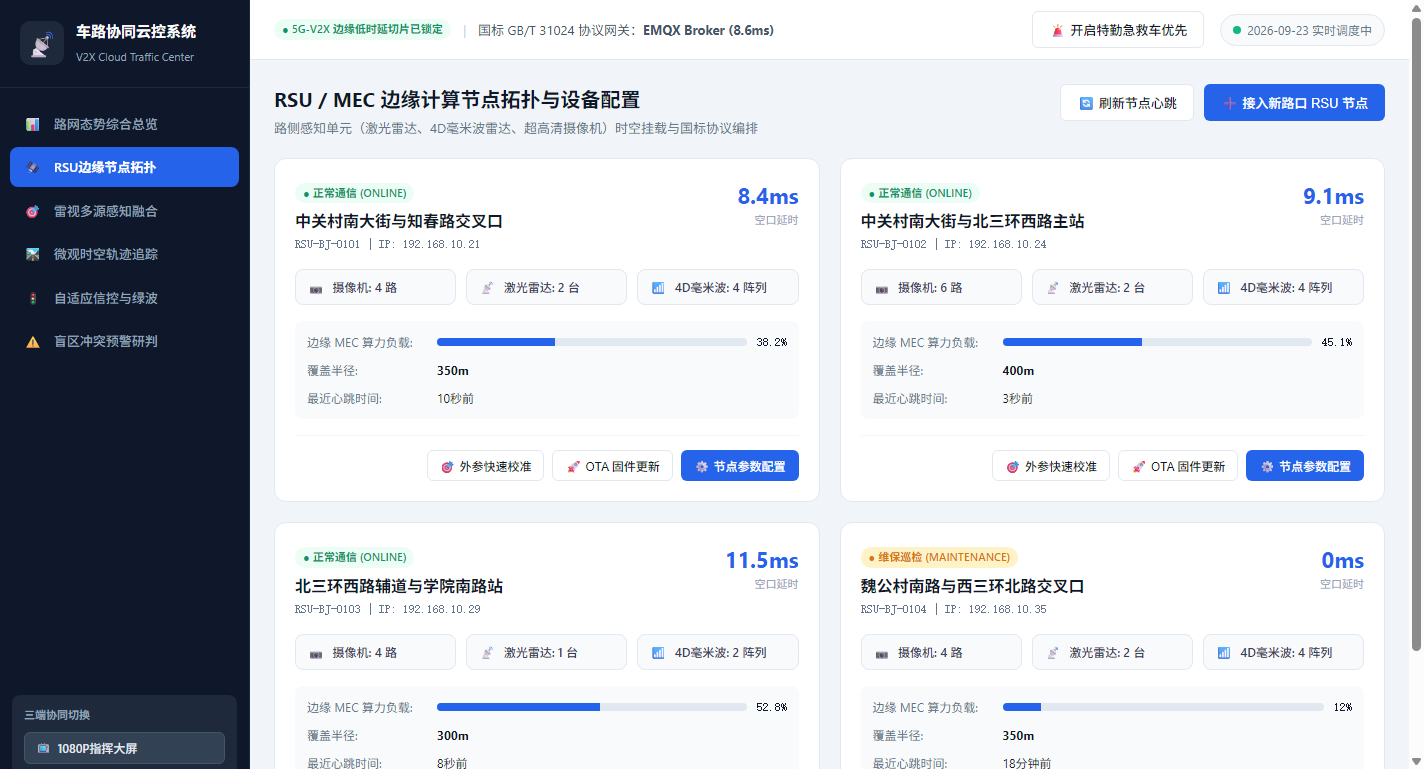Click the rocket icon in RSU-BJ-0102 OTA button
Screen dimensions: 1424x769
(1138, 467)
